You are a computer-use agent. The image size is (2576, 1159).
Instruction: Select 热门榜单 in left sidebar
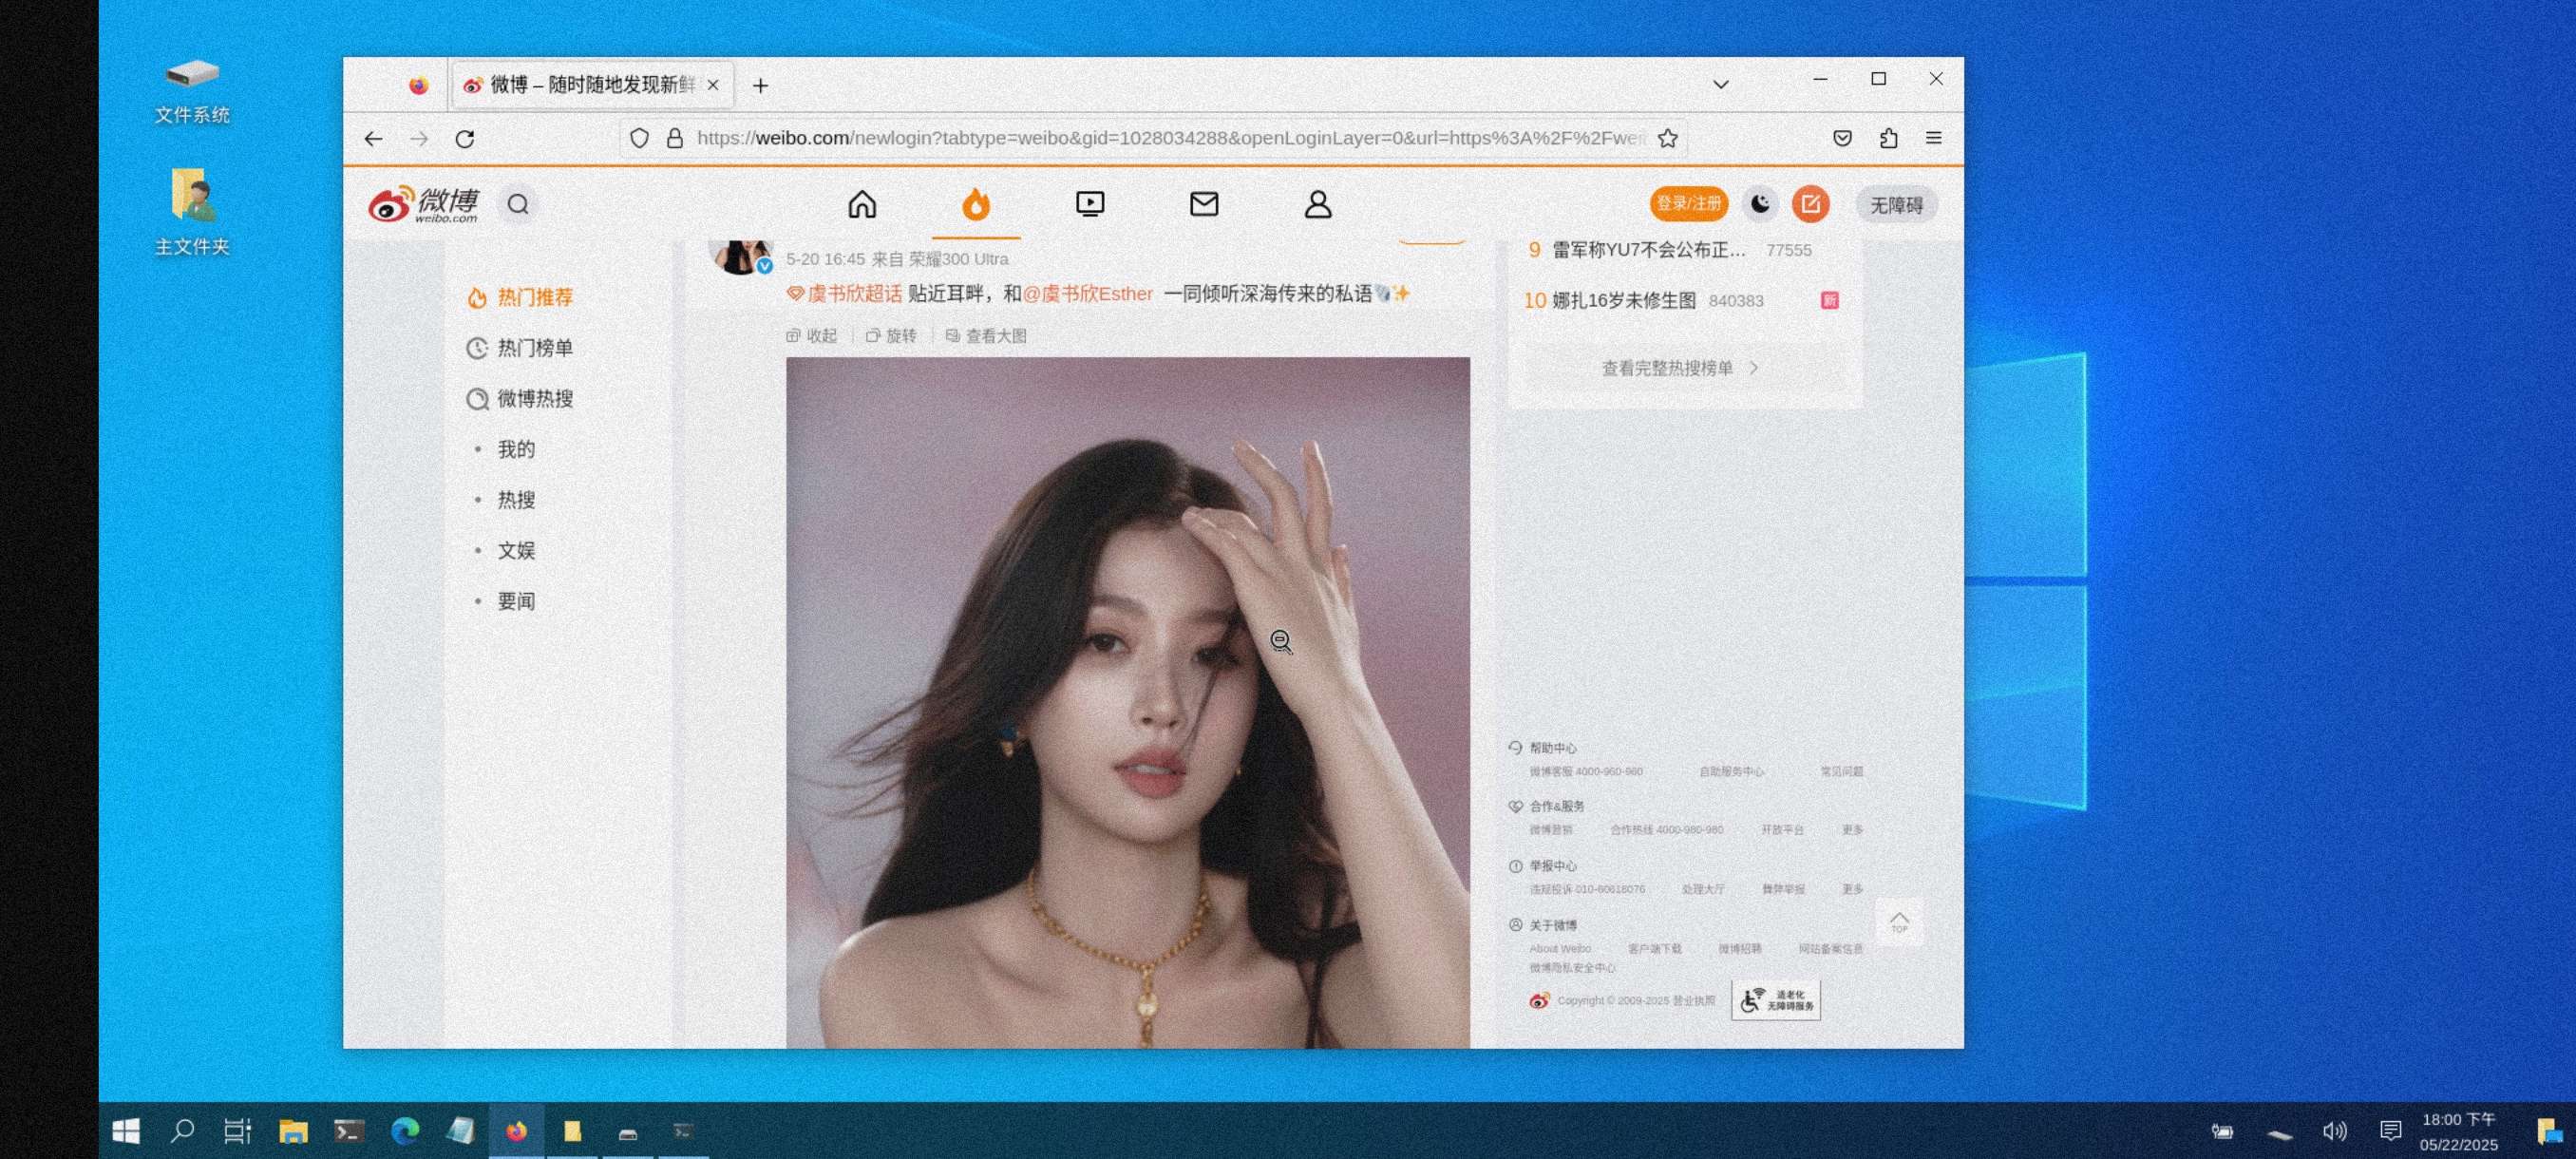[x=534, y=348]
